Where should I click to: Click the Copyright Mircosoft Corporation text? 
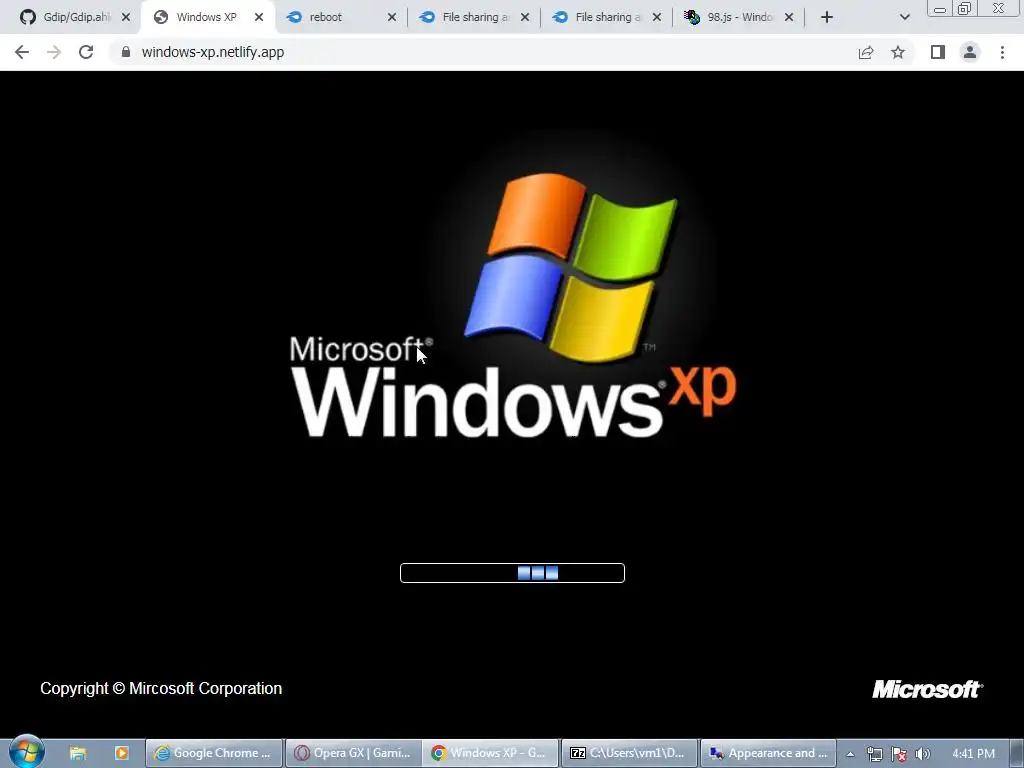(161, 688)
